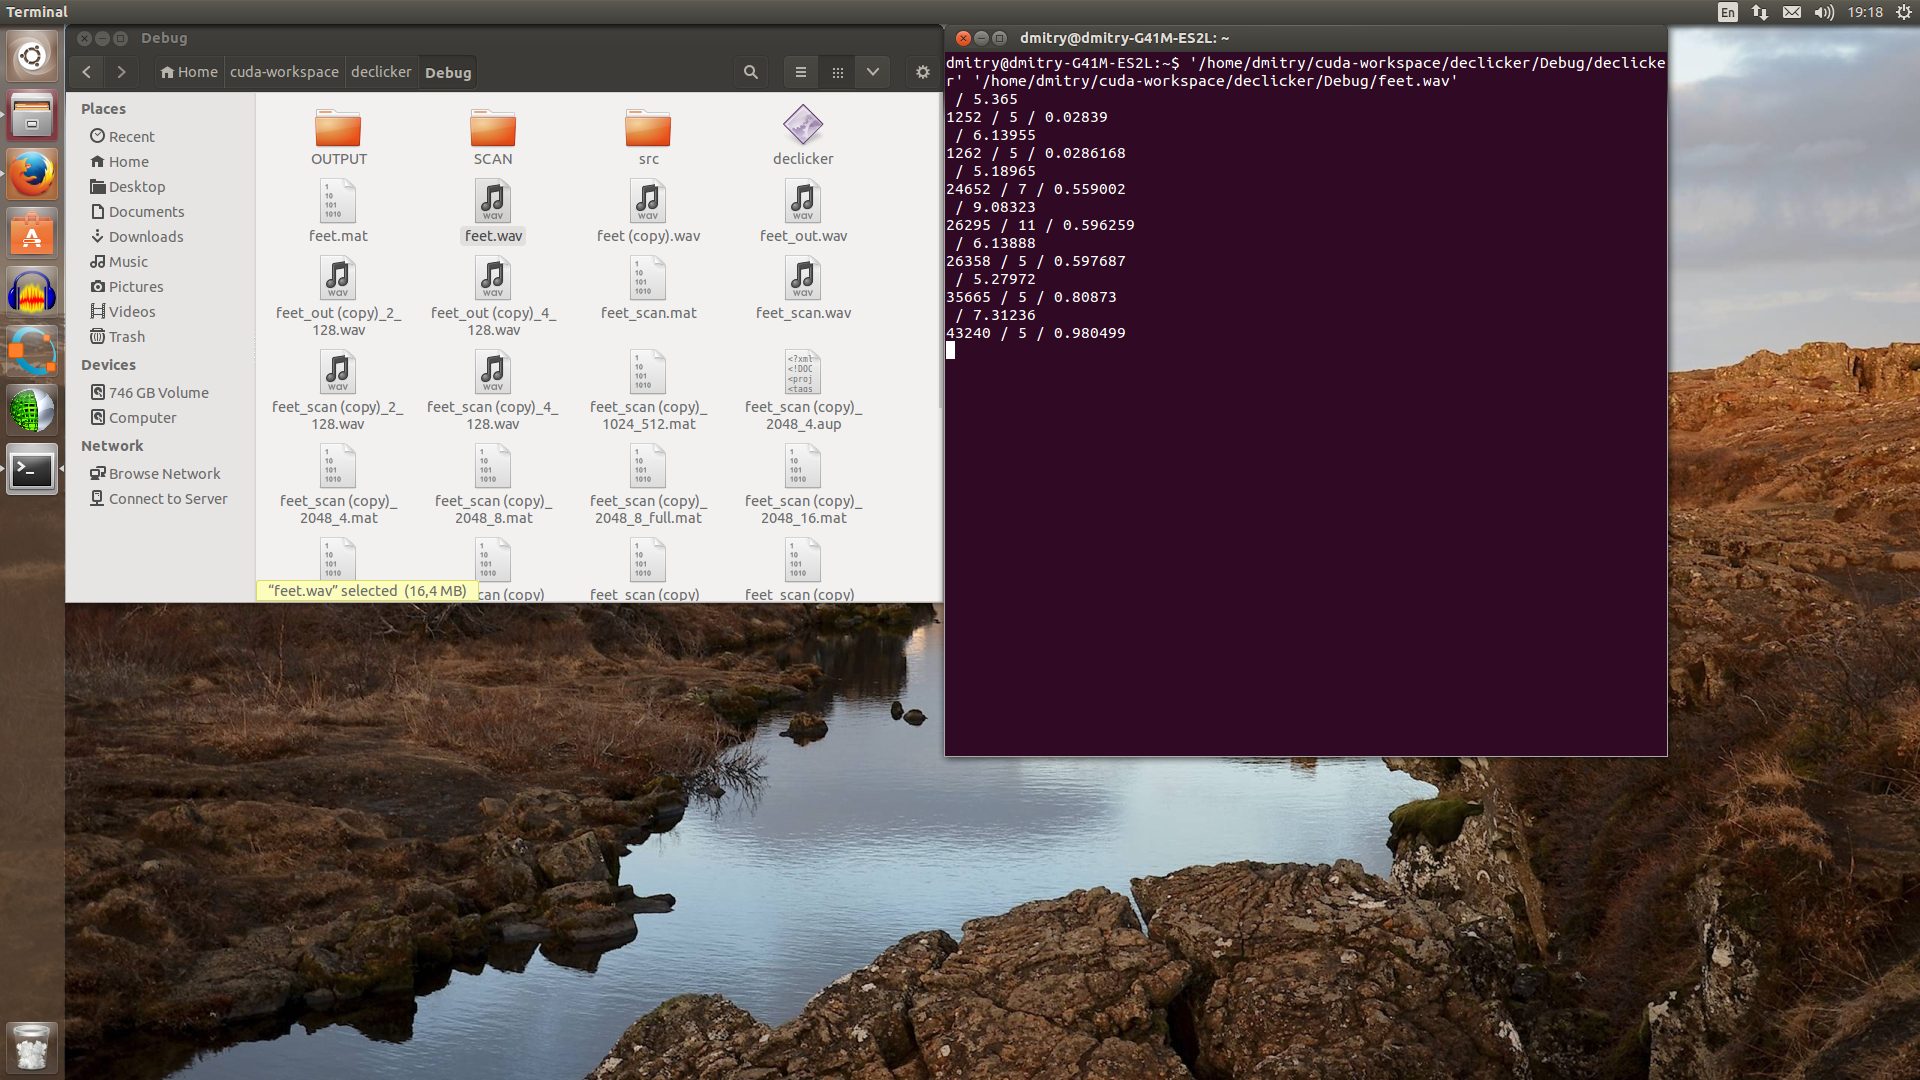Image resolution: width=1920 pixels, height=1080 pixels.
Task: Select the feet_out.wav audio file
Action: [803, 203]
